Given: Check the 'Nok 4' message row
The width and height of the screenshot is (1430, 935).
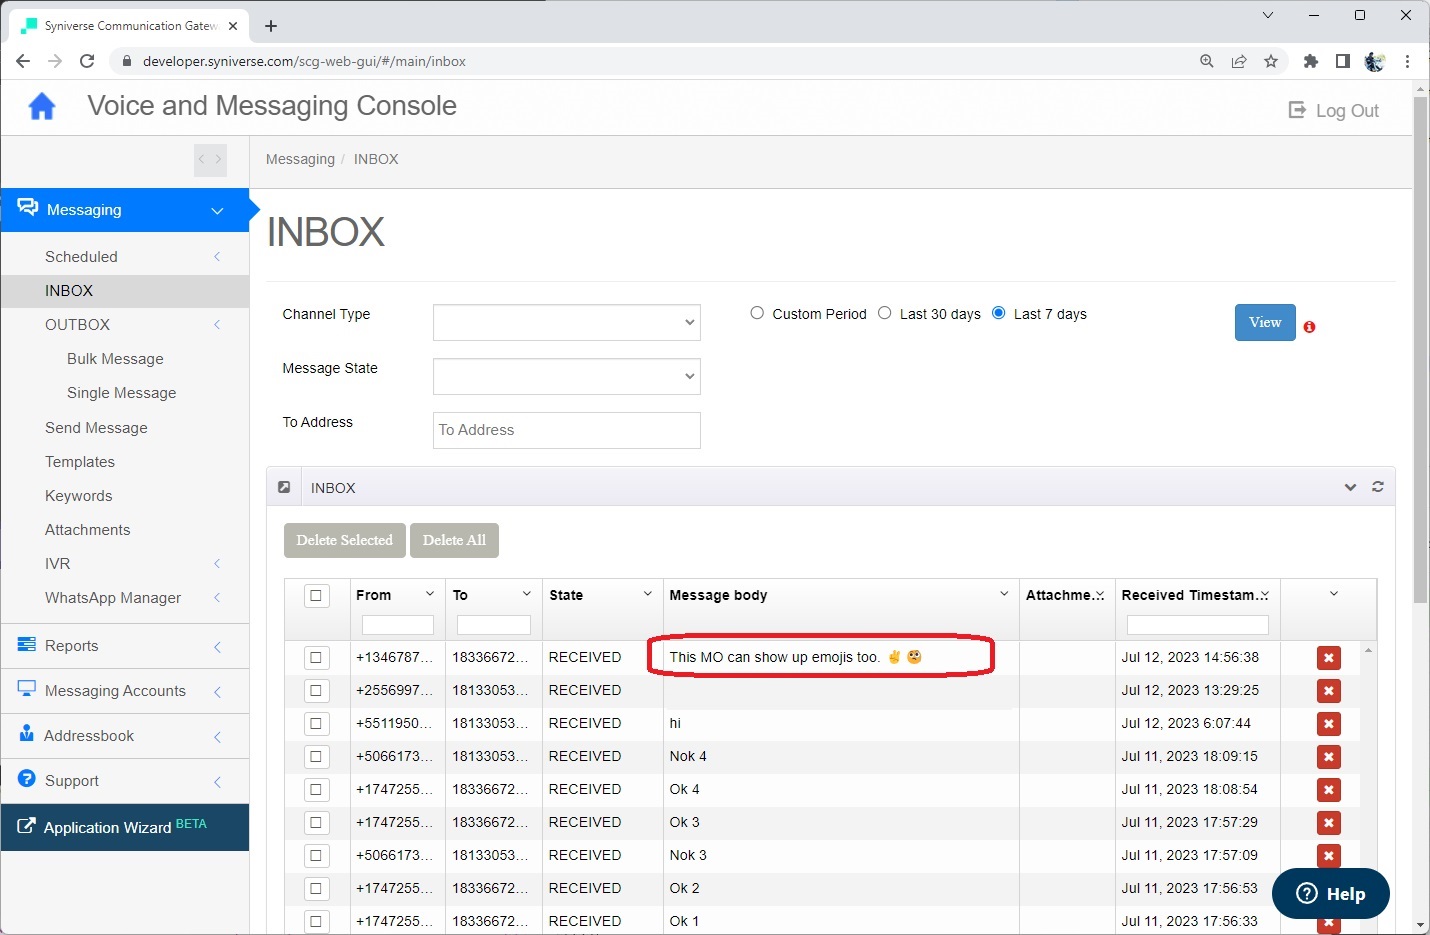Looking at the screenshot, I should (x=316, y=757).
